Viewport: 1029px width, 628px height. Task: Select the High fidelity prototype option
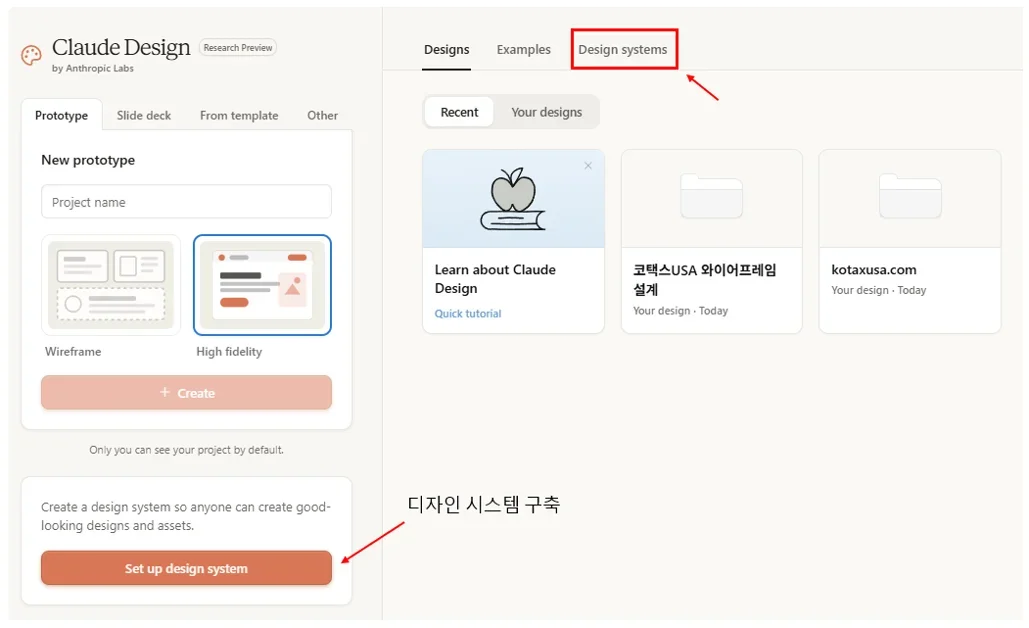[x=262, y=285]
